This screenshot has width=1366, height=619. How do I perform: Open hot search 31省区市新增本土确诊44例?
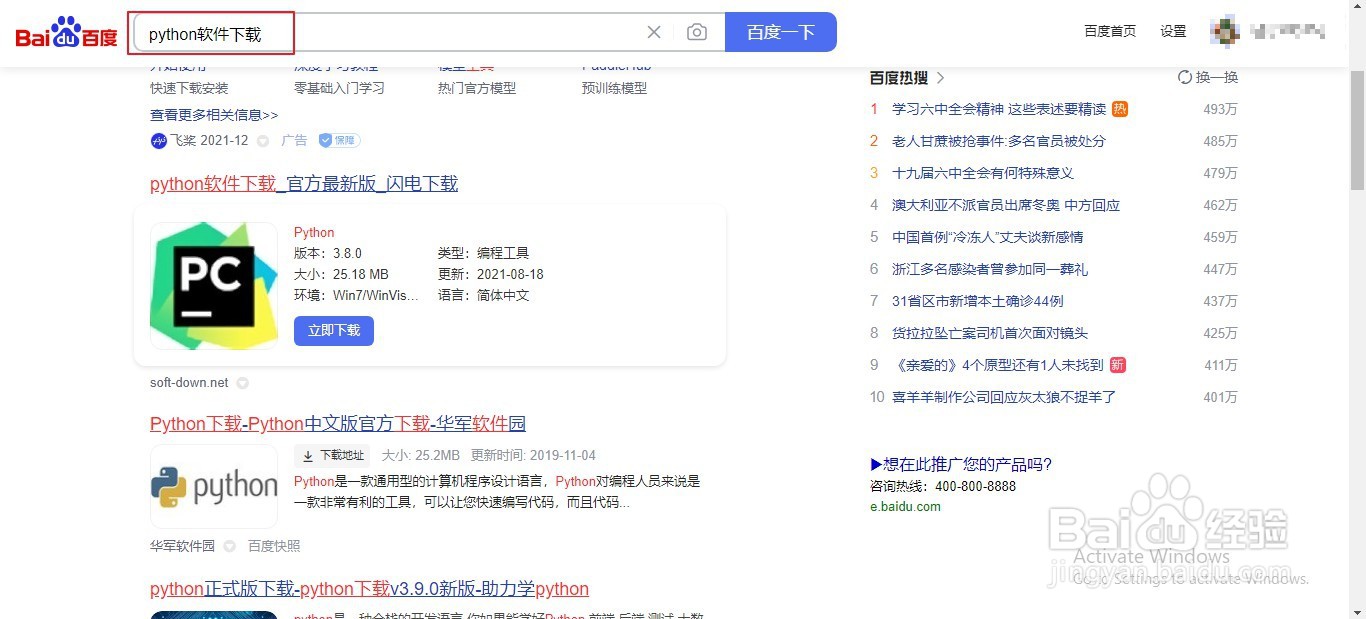point(978,301)
